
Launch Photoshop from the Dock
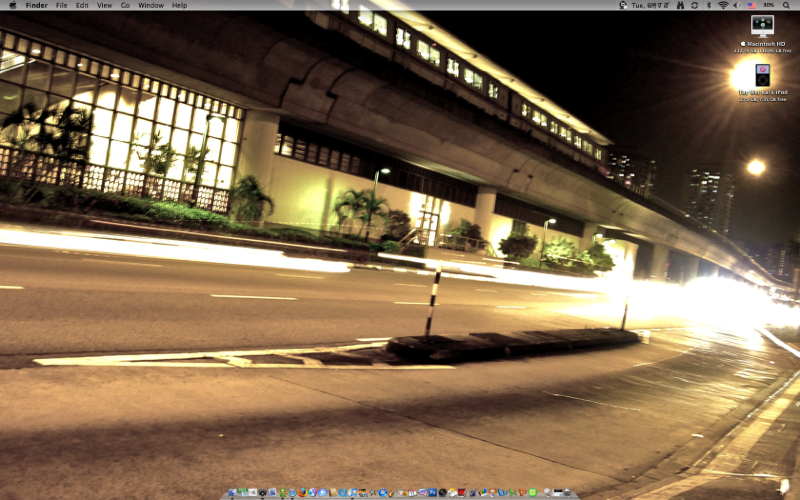tap(433, 492)
